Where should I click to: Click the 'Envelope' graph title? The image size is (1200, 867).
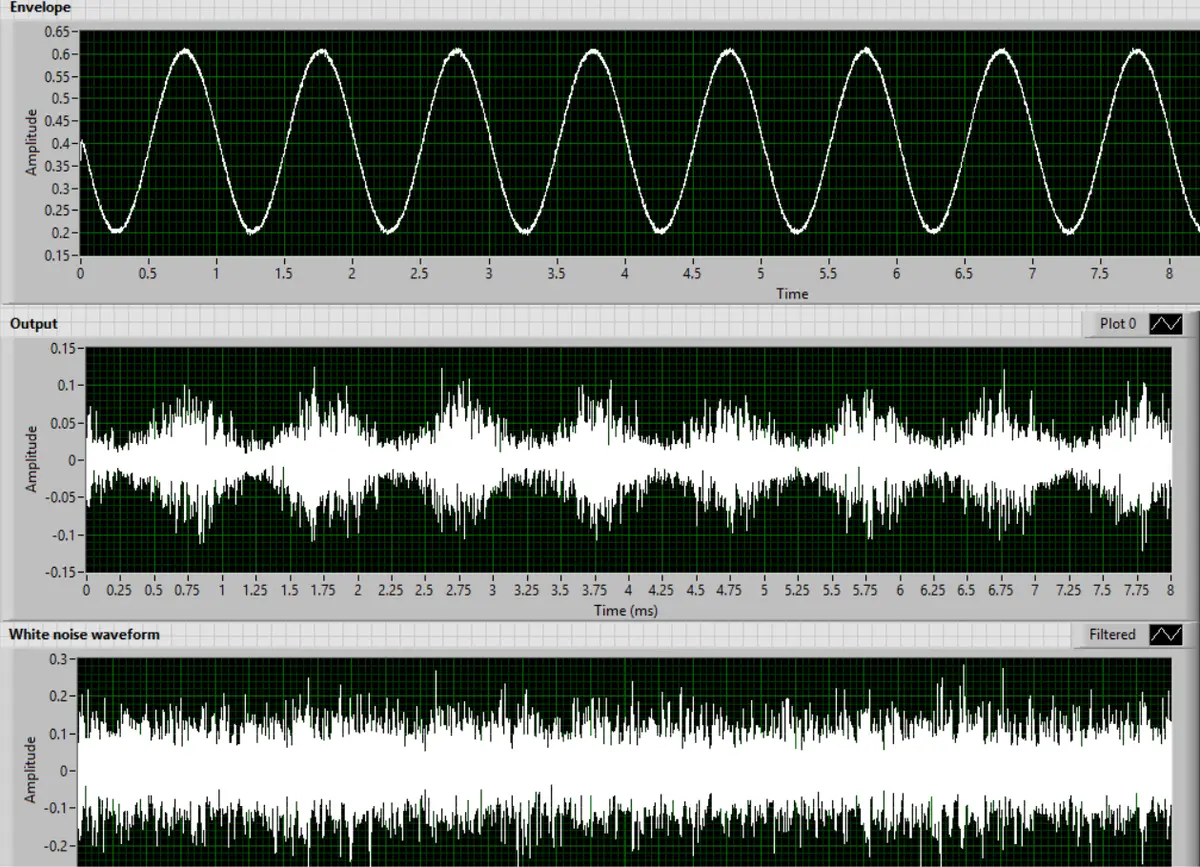(x=40, y=8)
